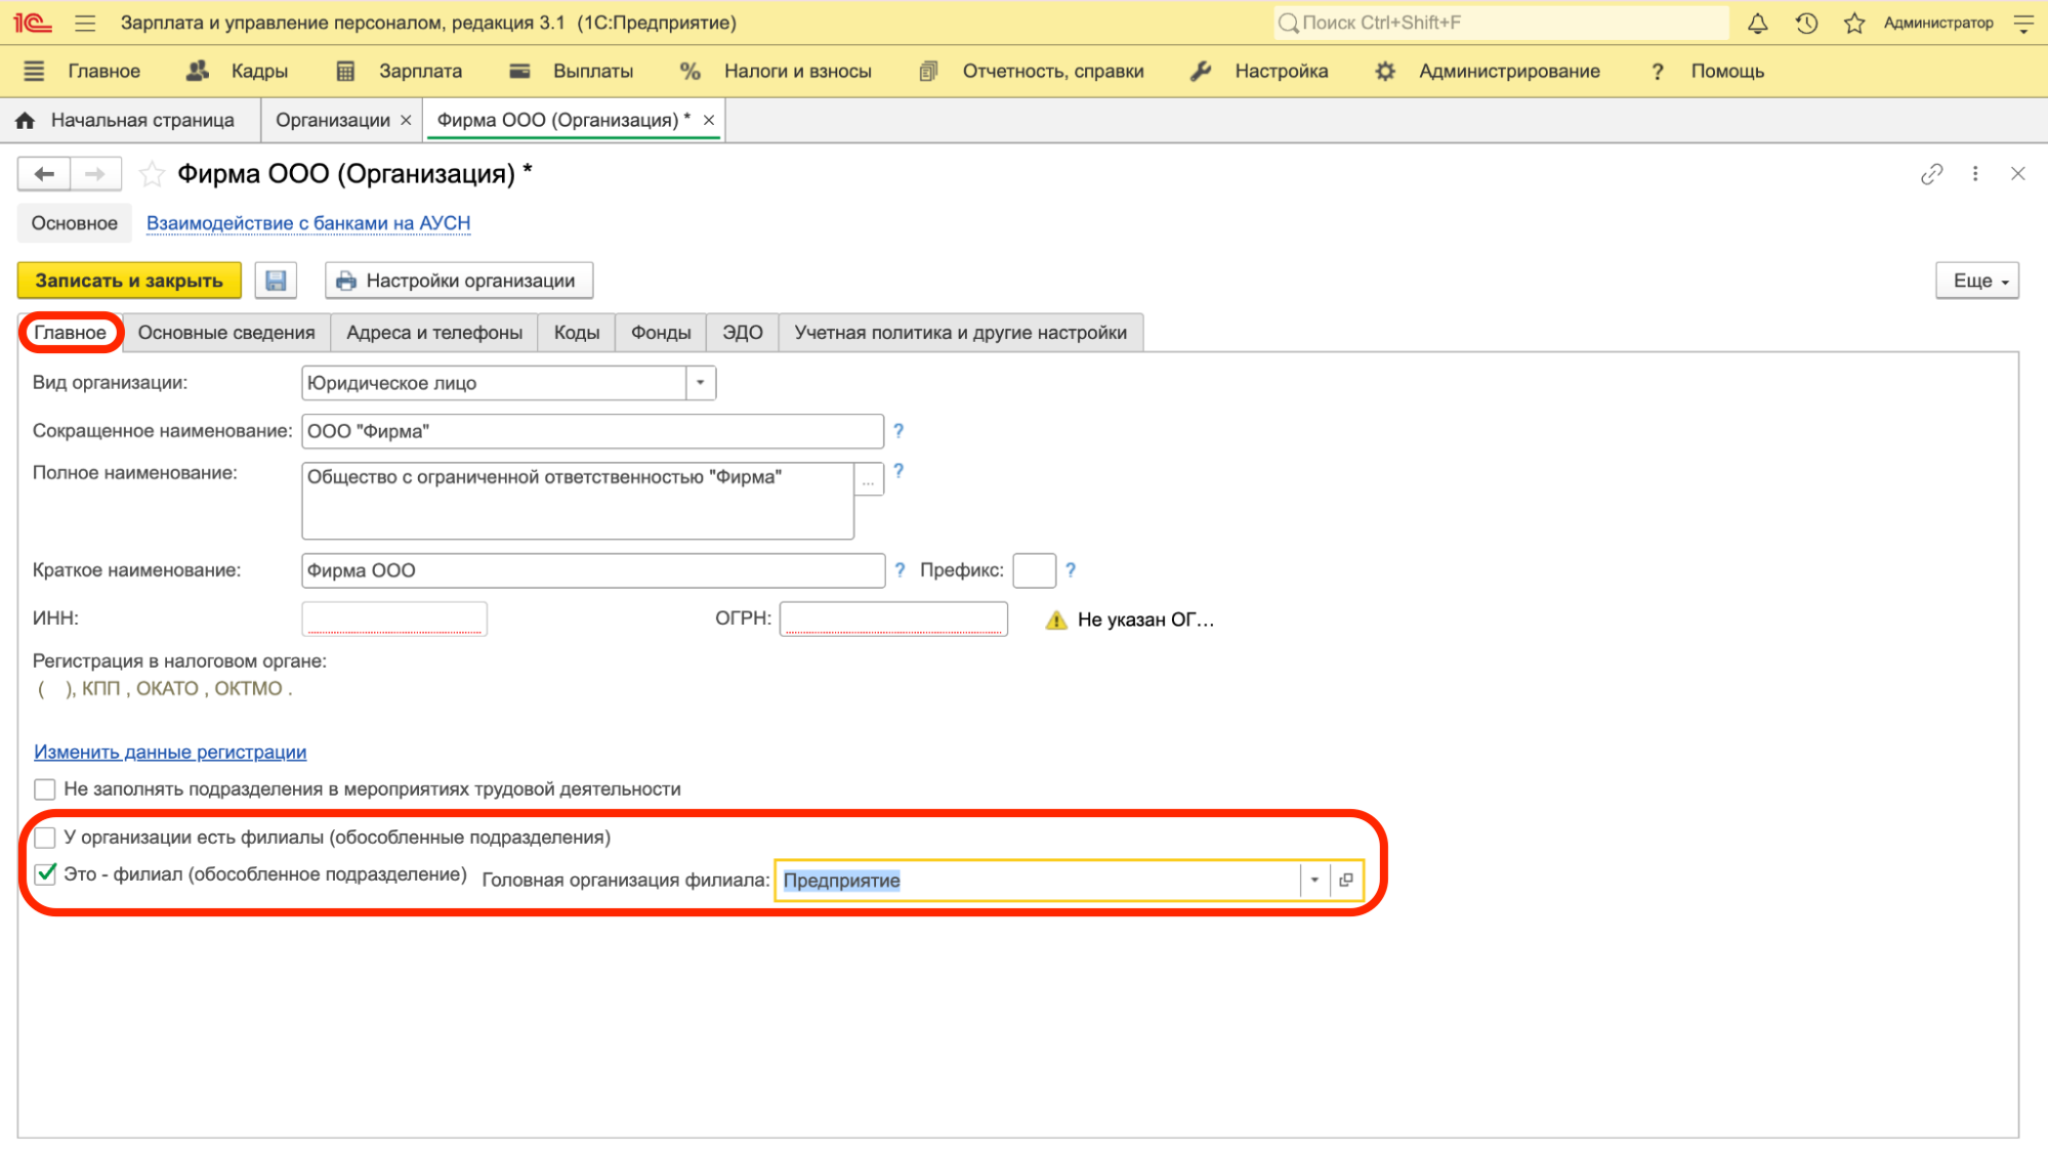Viewport: 2048px width, 1156px height.
Task: Click the help question mark beside Префикс
Action: click(x=1070, y=570)
